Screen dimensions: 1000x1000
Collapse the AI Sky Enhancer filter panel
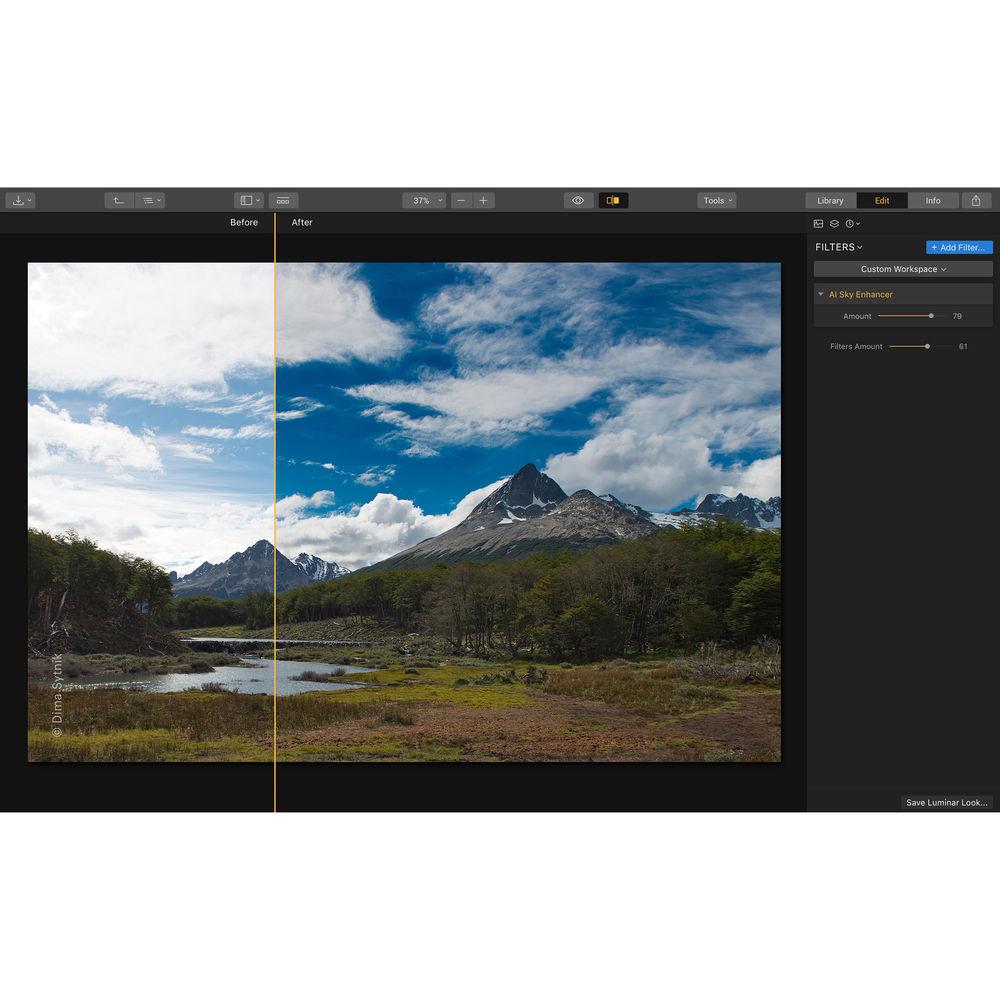[x=821, y=294]
